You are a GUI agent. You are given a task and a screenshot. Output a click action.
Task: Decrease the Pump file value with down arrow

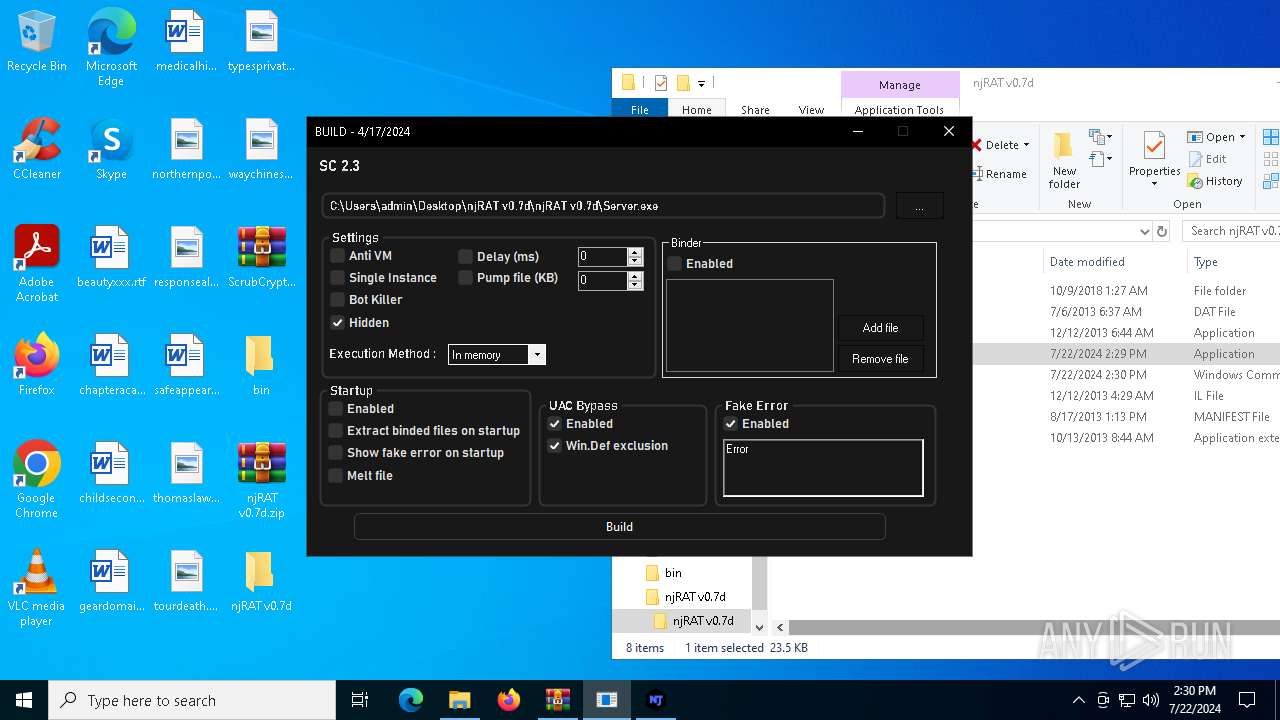[634, 285]
